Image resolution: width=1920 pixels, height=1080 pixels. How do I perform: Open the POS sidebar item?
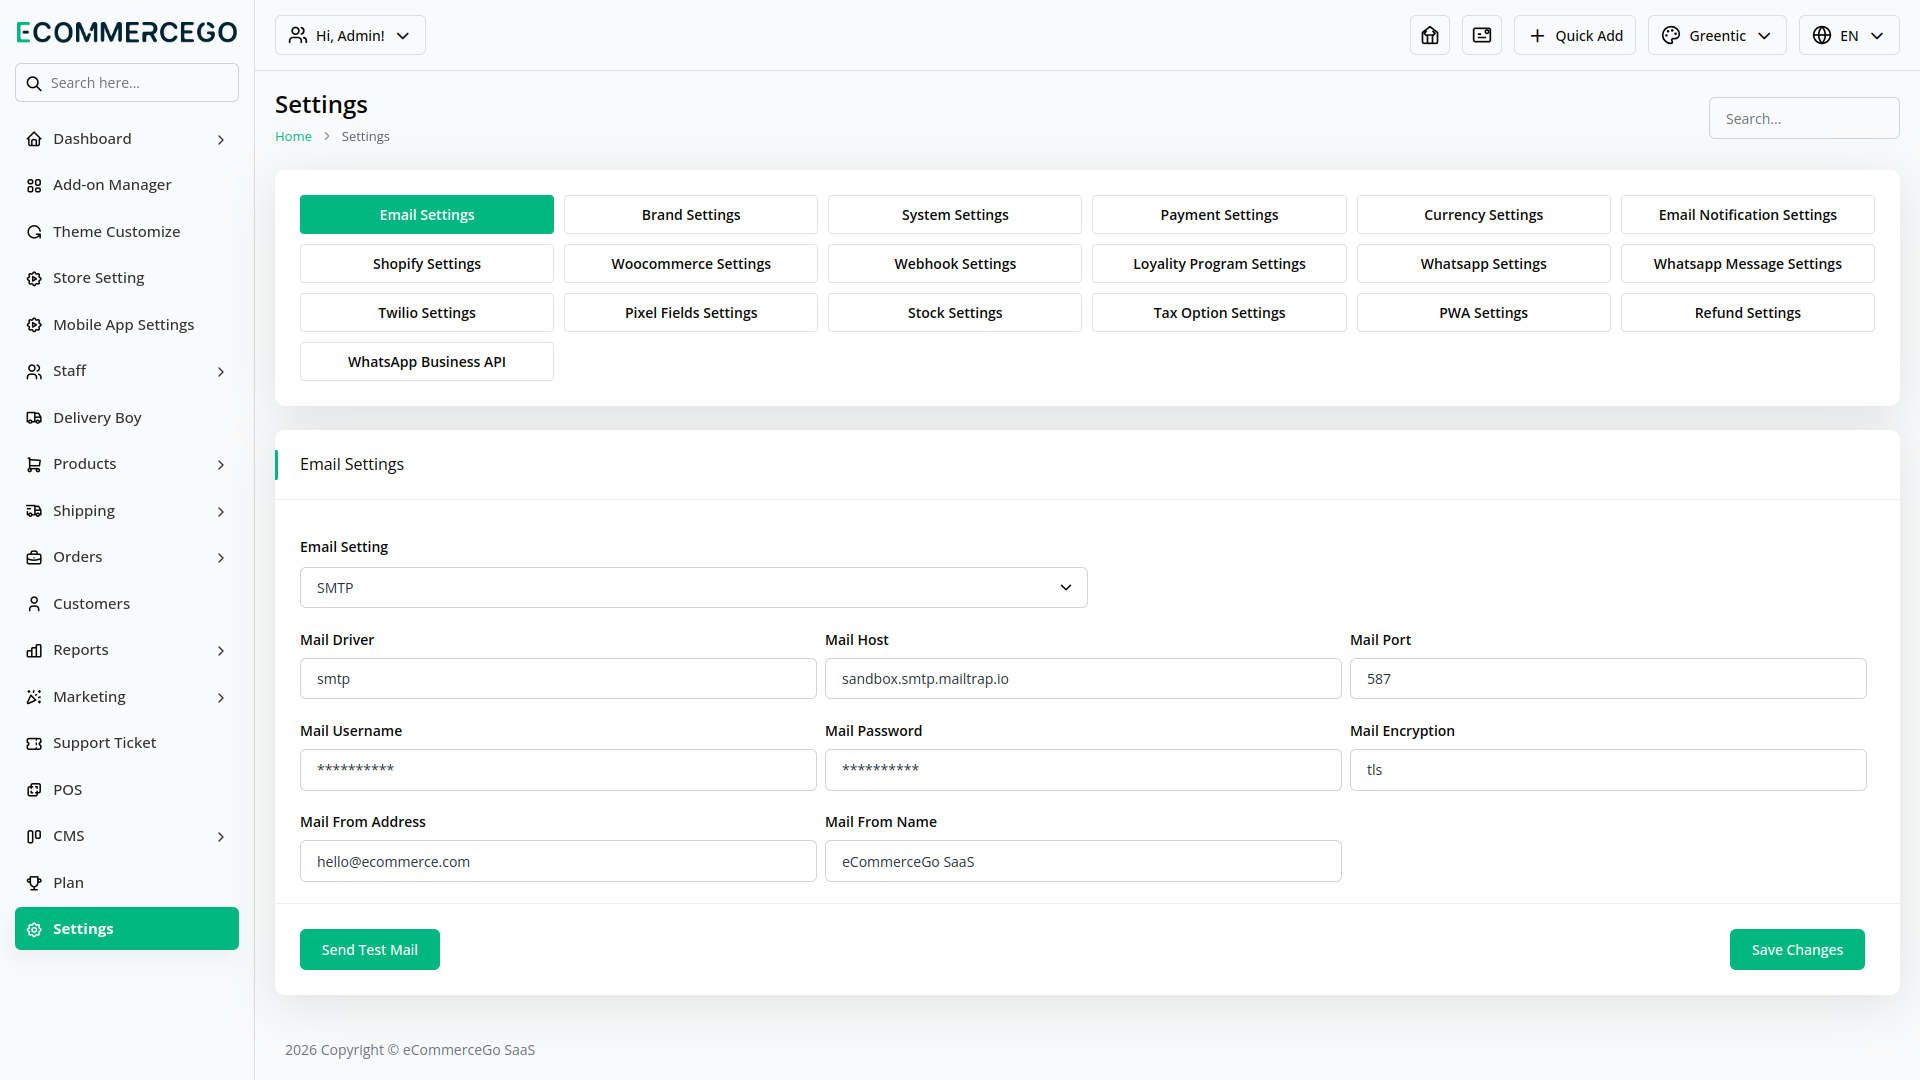click(67, 790)
